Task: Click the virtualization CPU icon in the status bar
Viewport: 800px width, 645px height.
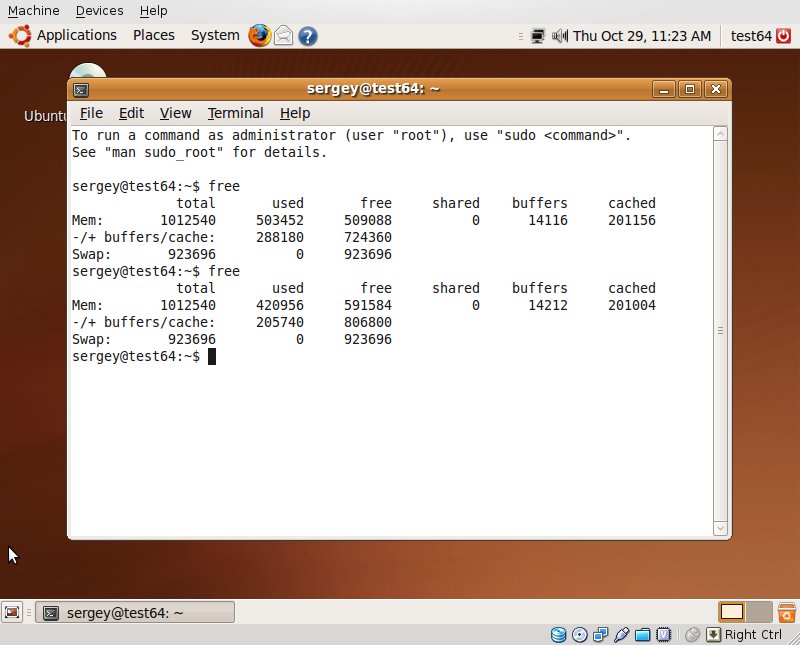Action: (664, 634)
